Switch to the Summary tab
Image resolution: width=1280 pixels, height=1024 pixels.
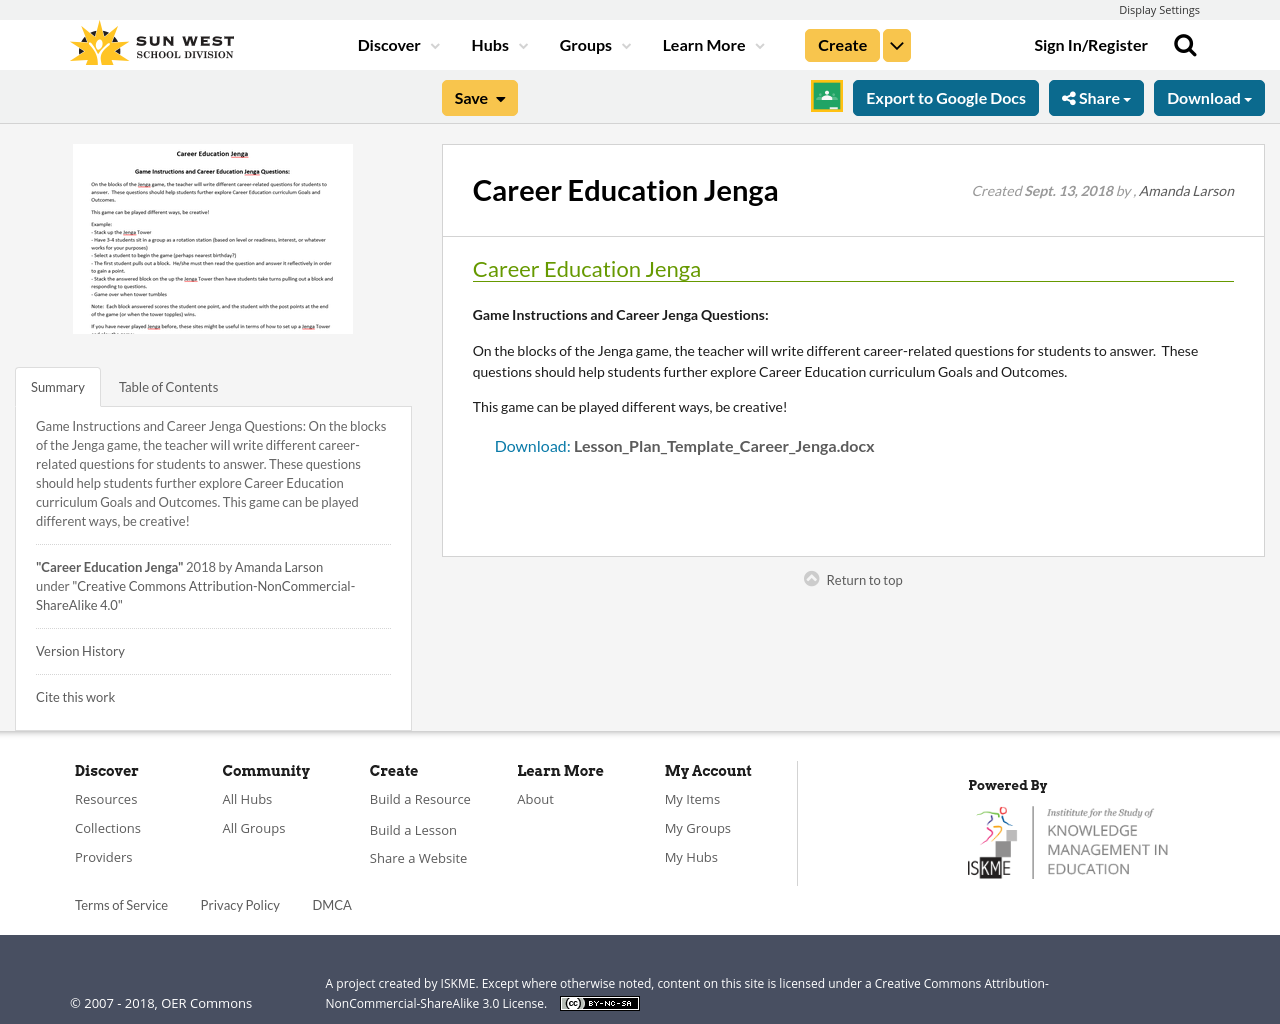57,385
